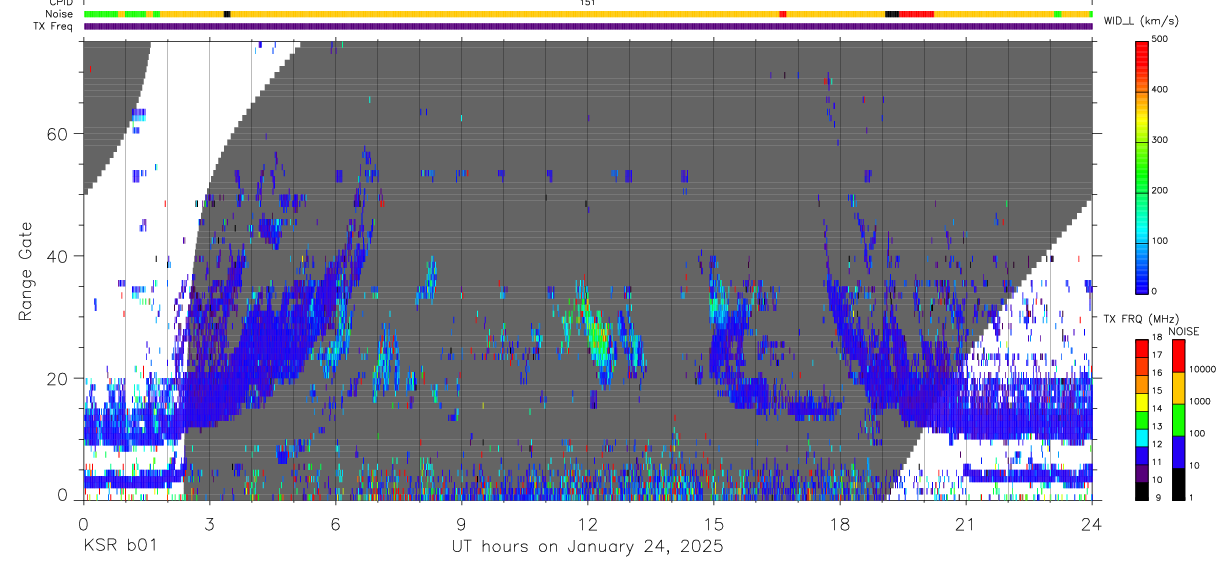
Task: Click x-axis tick label '18' under the plot
Action: point(839,525)
